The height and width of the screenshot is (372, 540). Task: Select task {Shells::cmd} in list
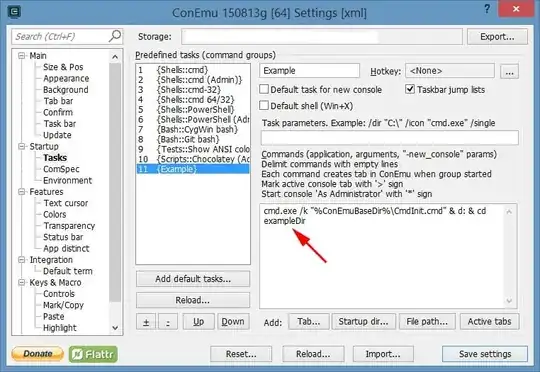pos(193,70)
